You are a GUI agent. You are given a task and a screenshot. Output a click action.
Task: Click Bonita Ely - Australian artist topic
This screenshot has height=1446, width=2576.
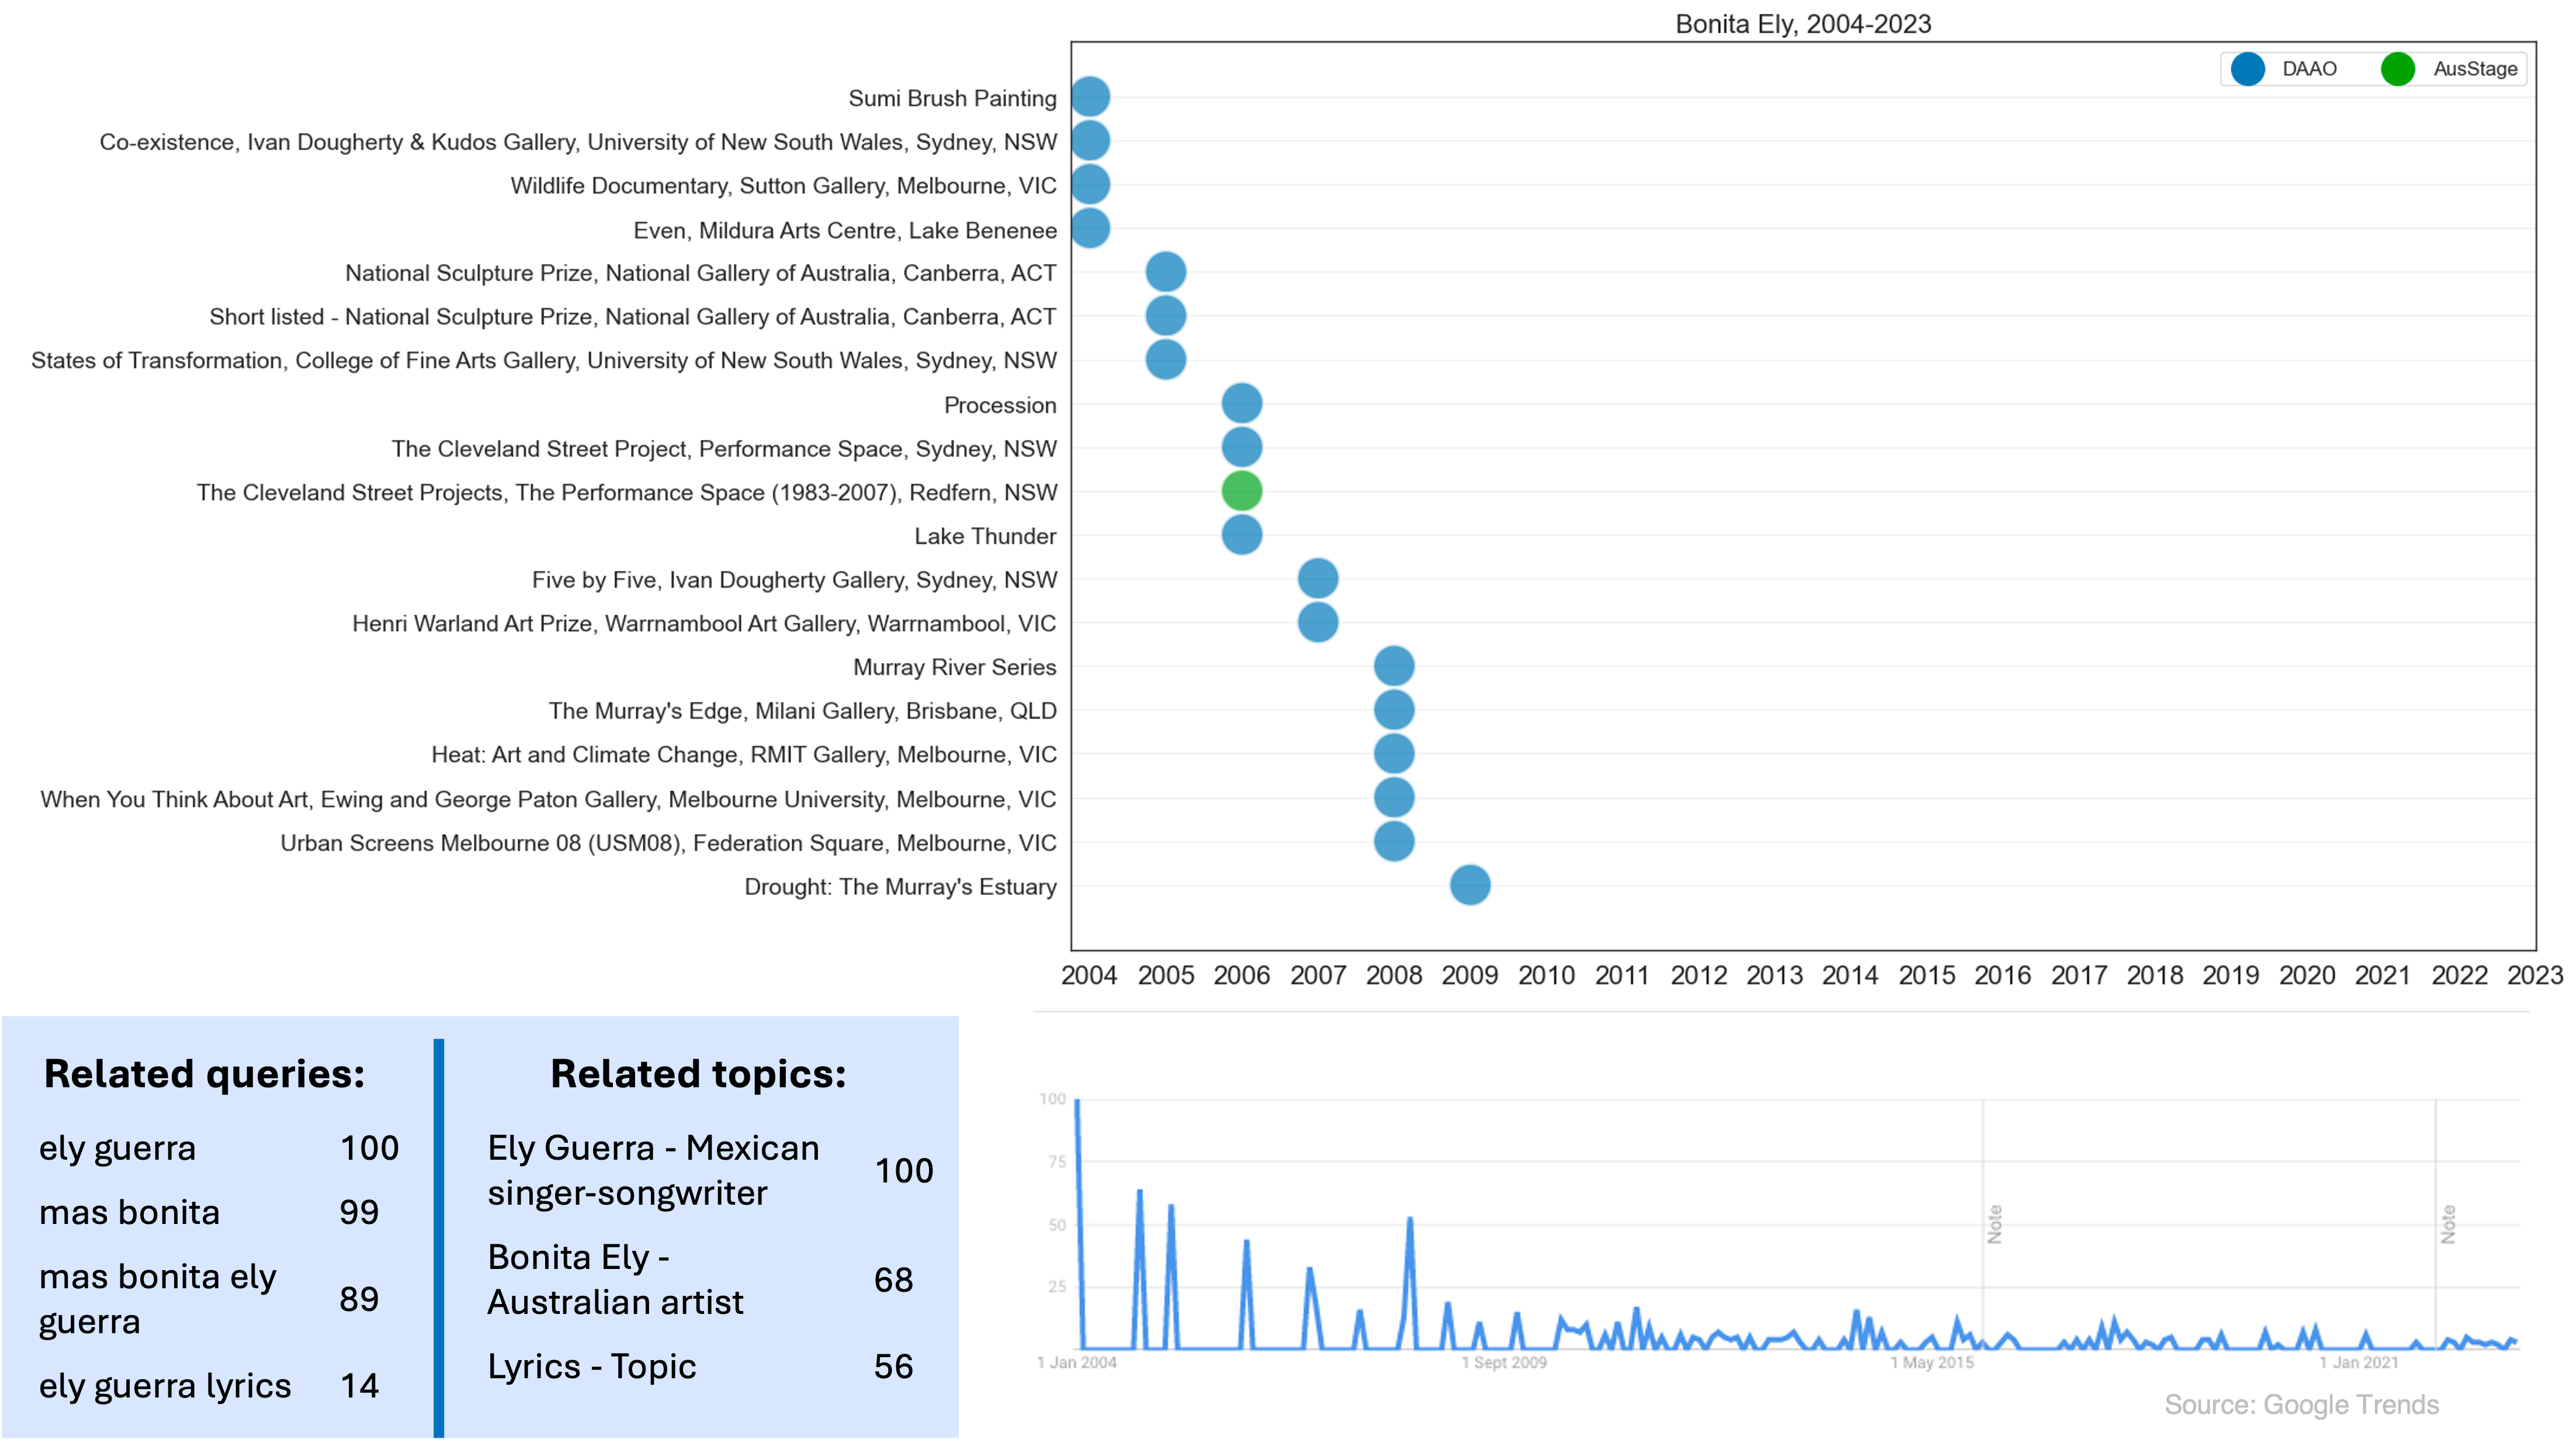[615, 1279]
